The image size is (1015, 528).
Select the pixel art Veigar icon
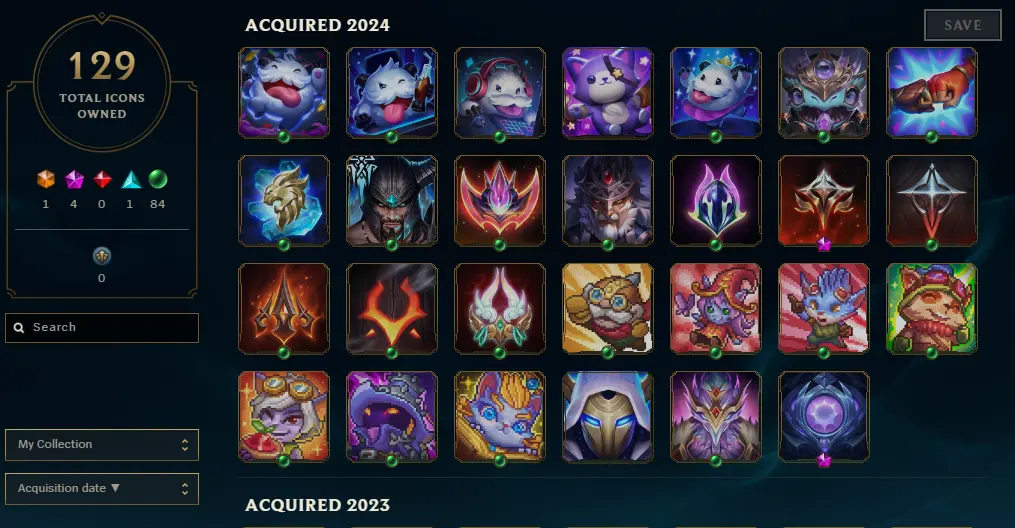click(392, 417)
